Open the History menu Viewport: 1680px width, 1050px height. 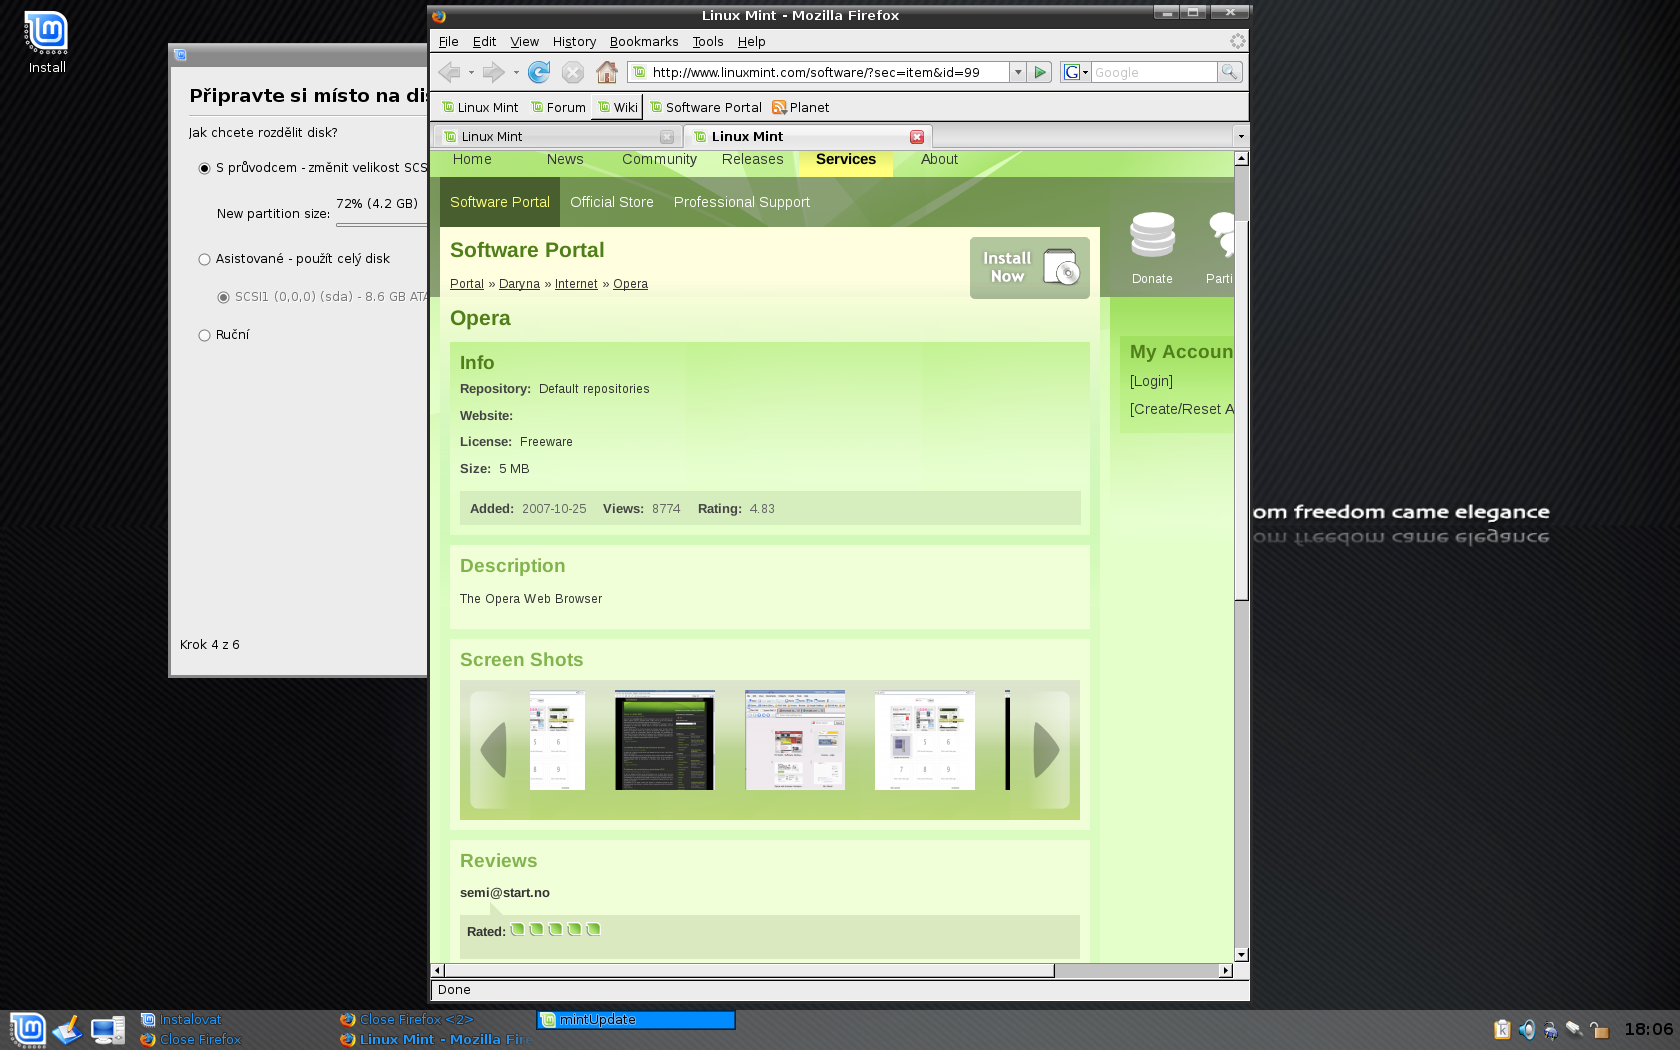pos(574,42)
